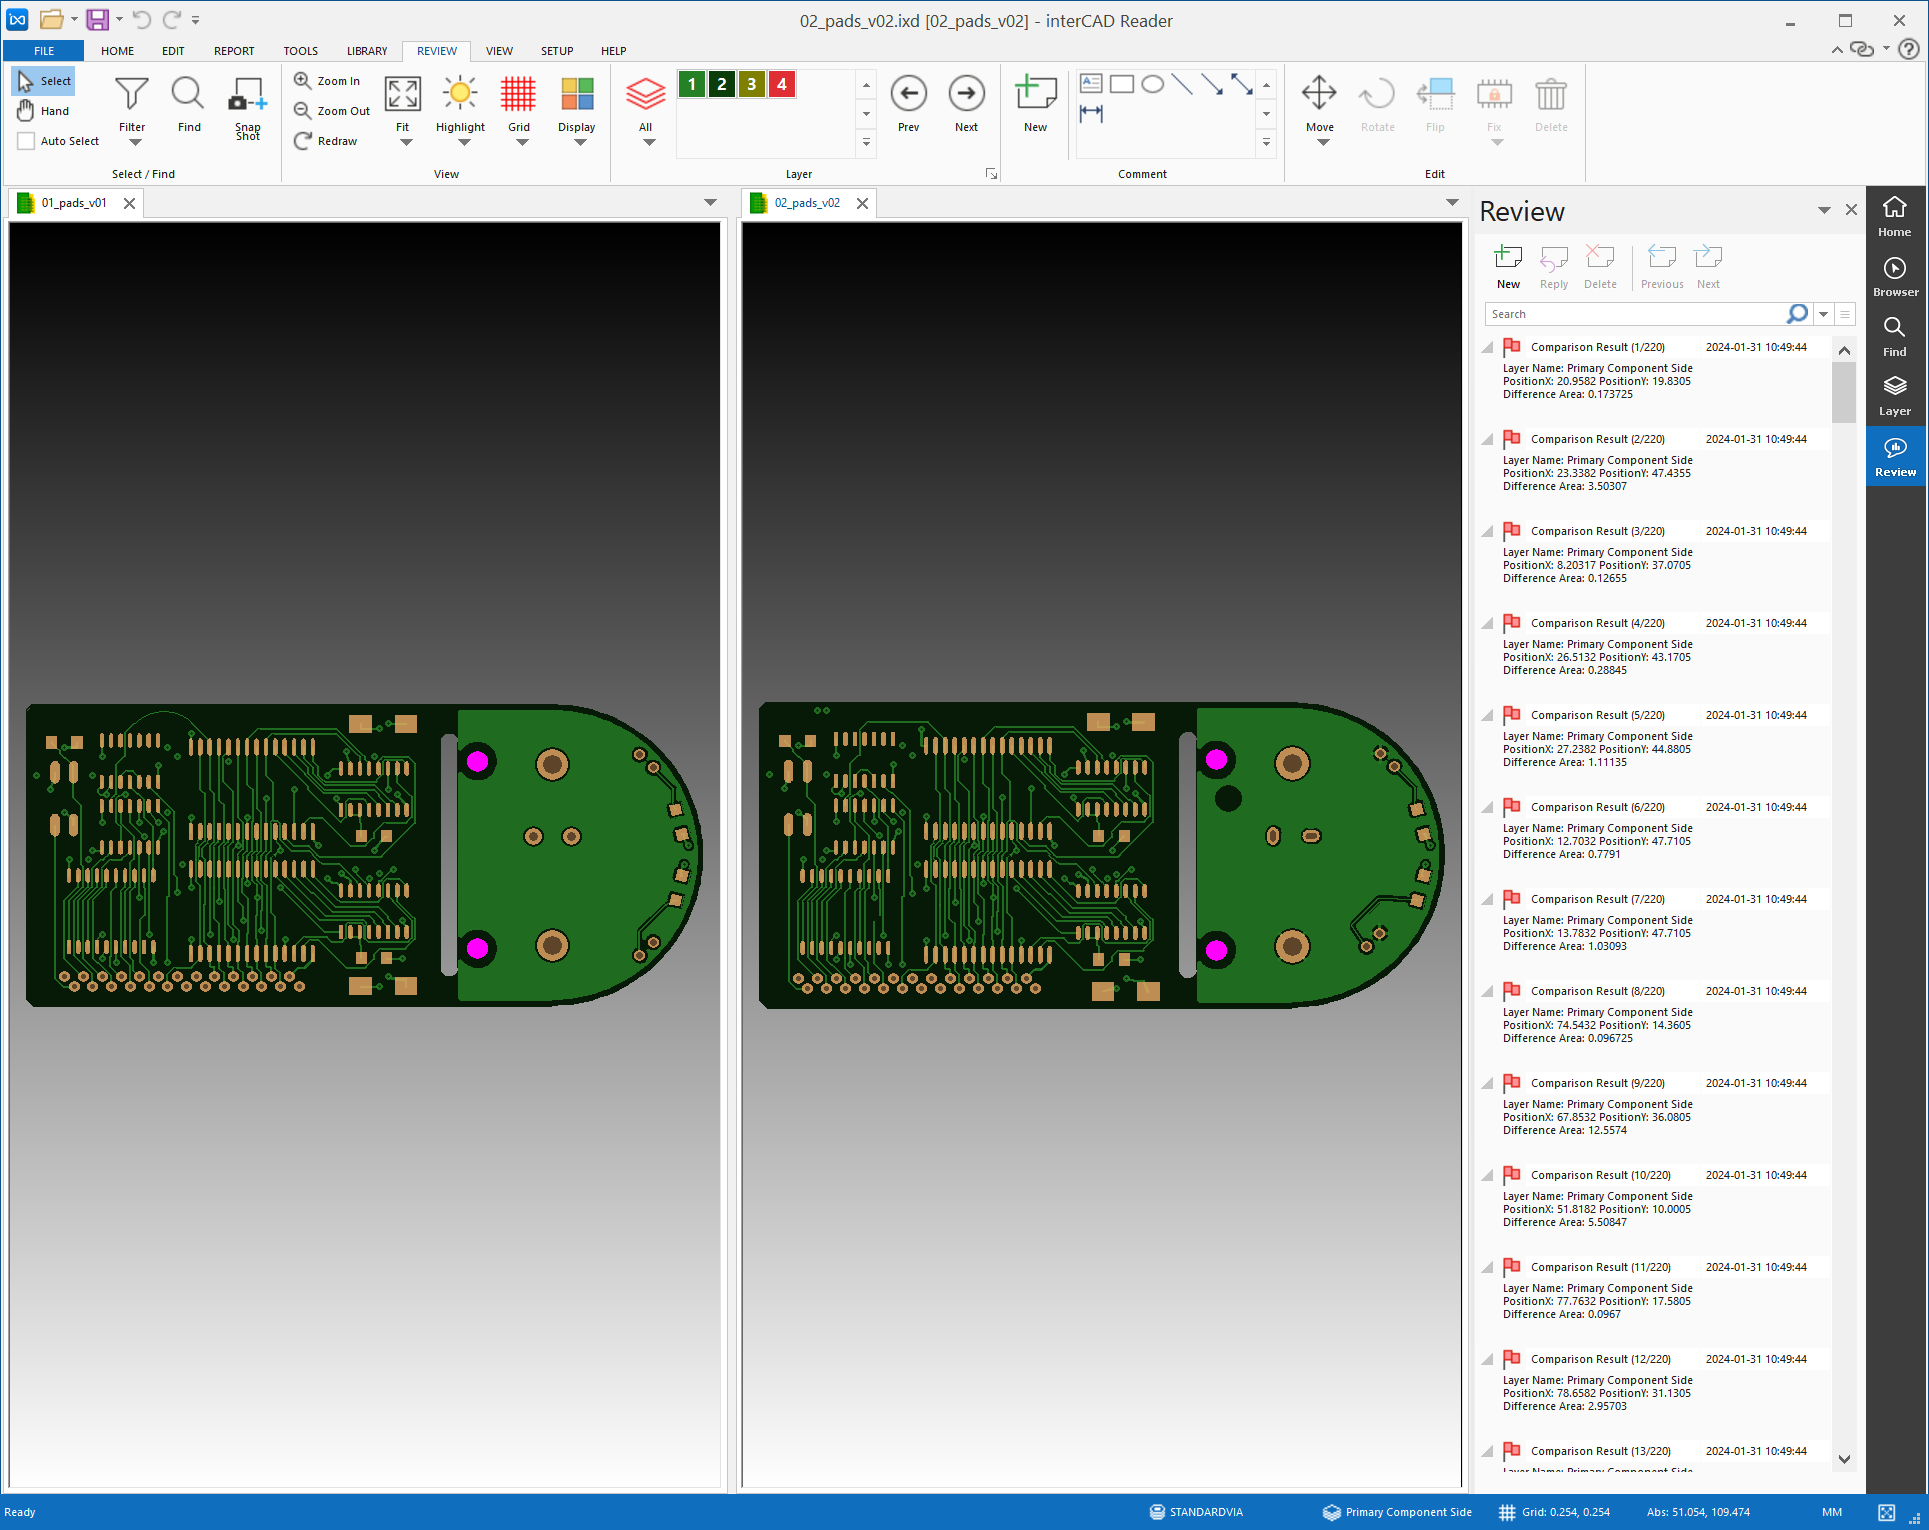Open the TOOLS ribbon tab
The height and width of the screenshot is (1530, 1929).
tap(300, 51)
